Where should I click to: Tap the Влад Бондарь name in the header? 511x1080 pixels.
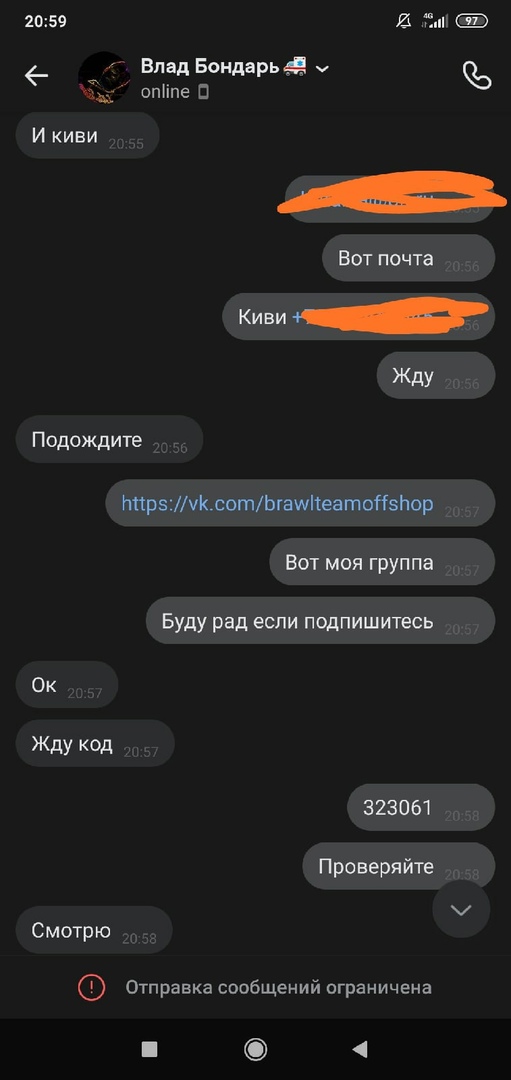[210, 67]
